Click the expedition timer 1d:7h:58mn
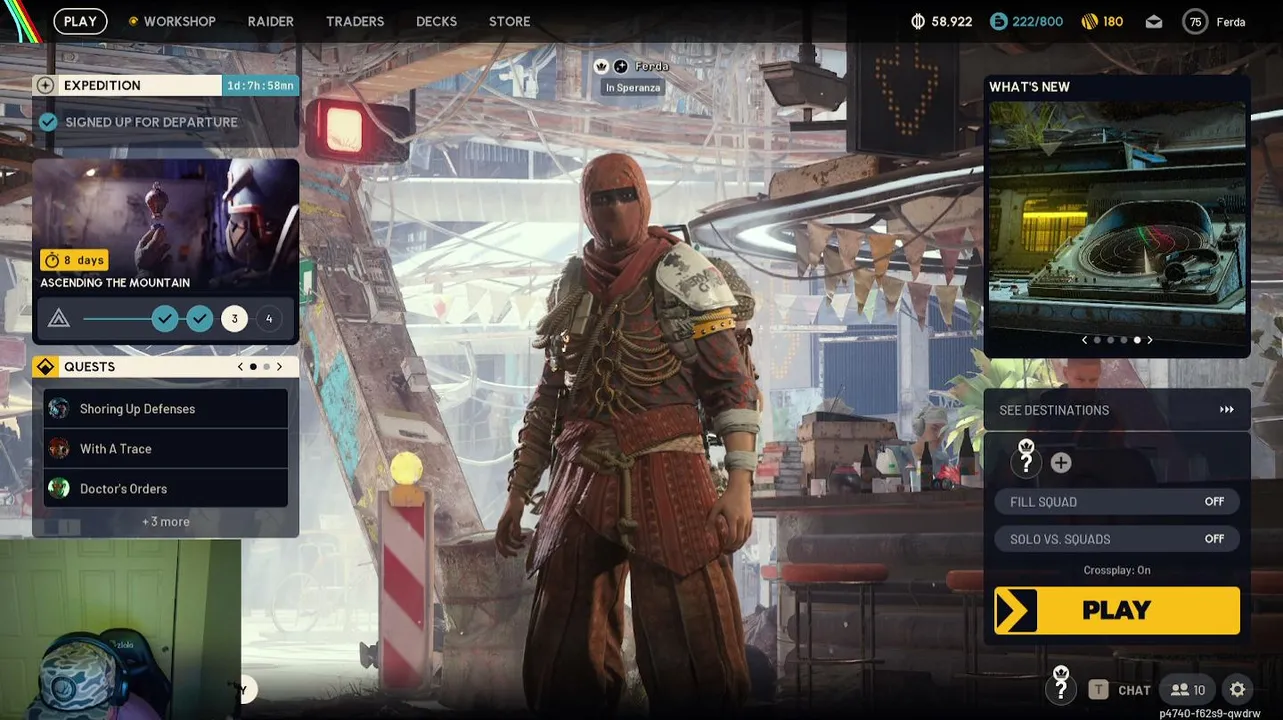 tap(260, 86)
